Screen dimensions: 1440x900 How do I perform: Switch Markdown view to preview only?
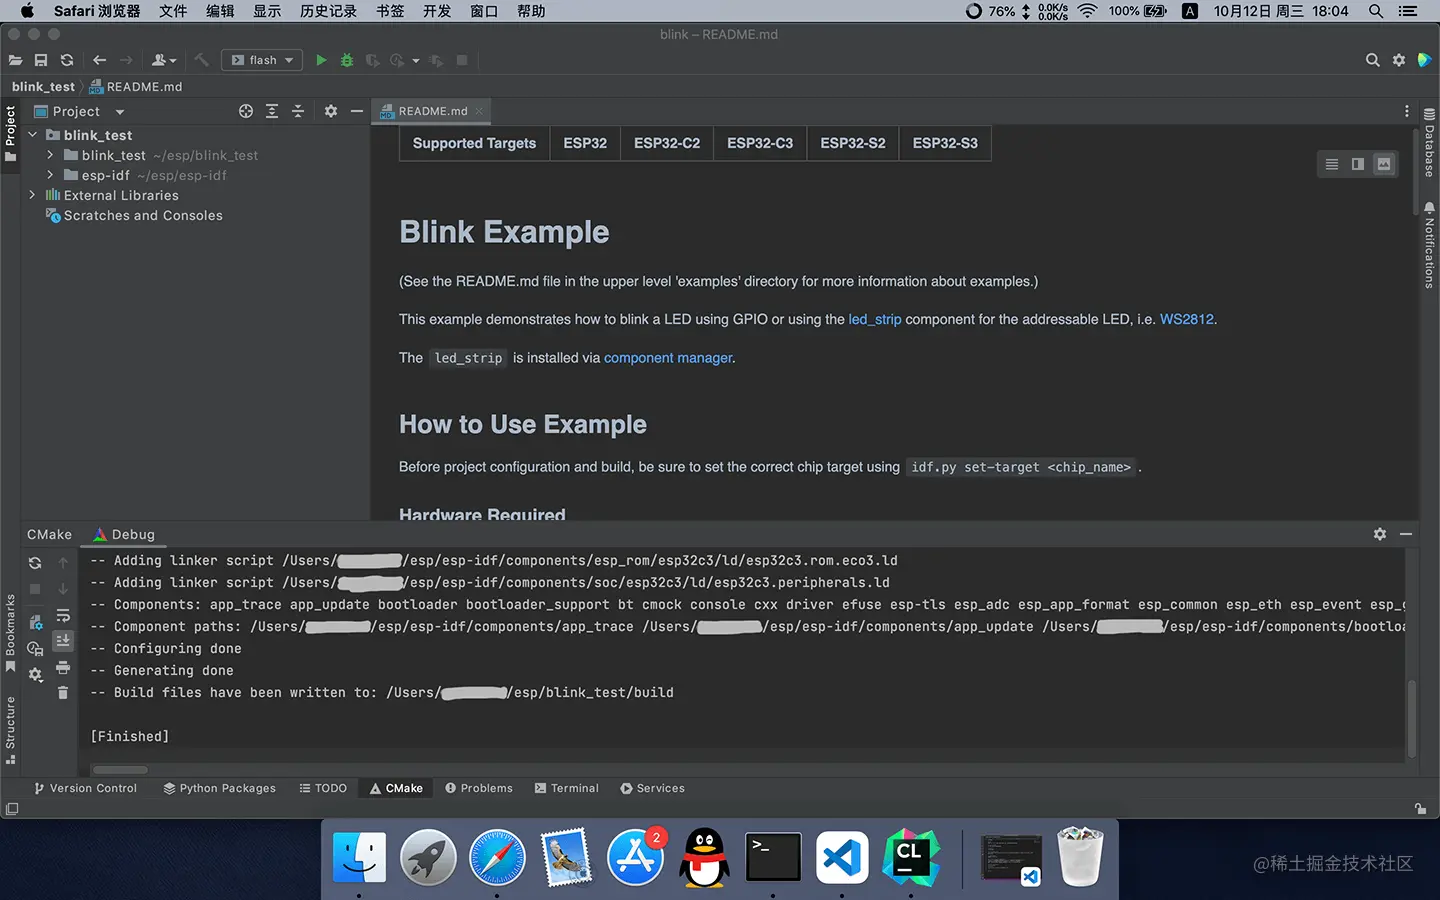[1384, 164]
